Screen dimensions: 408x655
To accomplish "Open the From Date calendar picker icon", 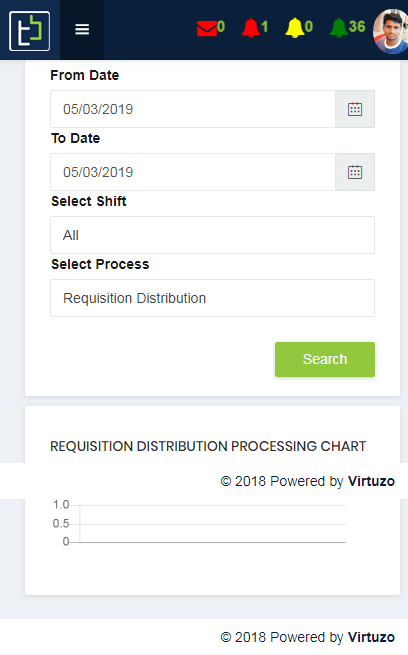I will (355, 109).
